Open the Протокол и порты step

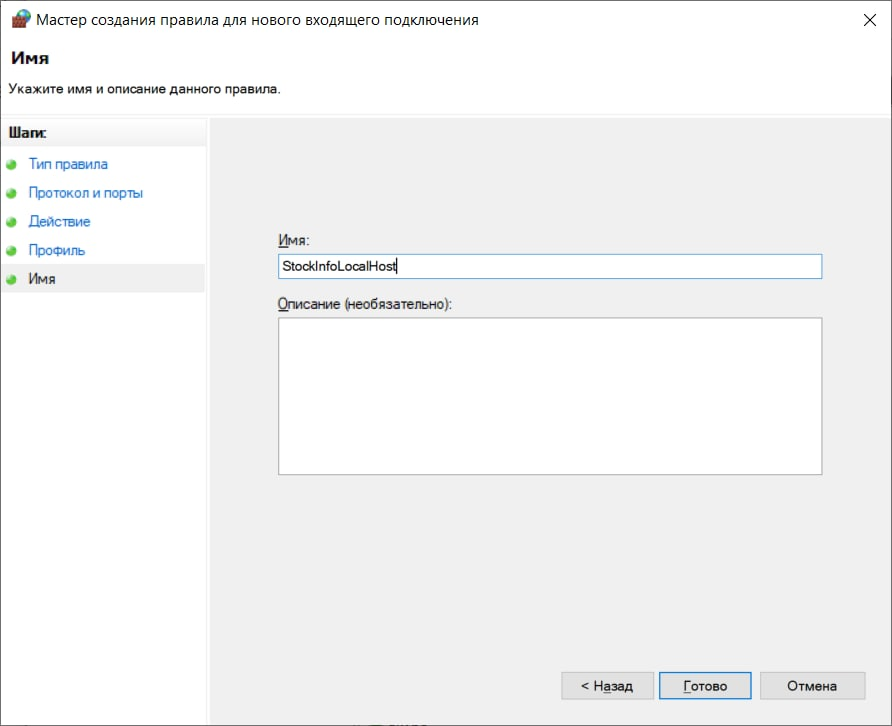coord(85,193)
